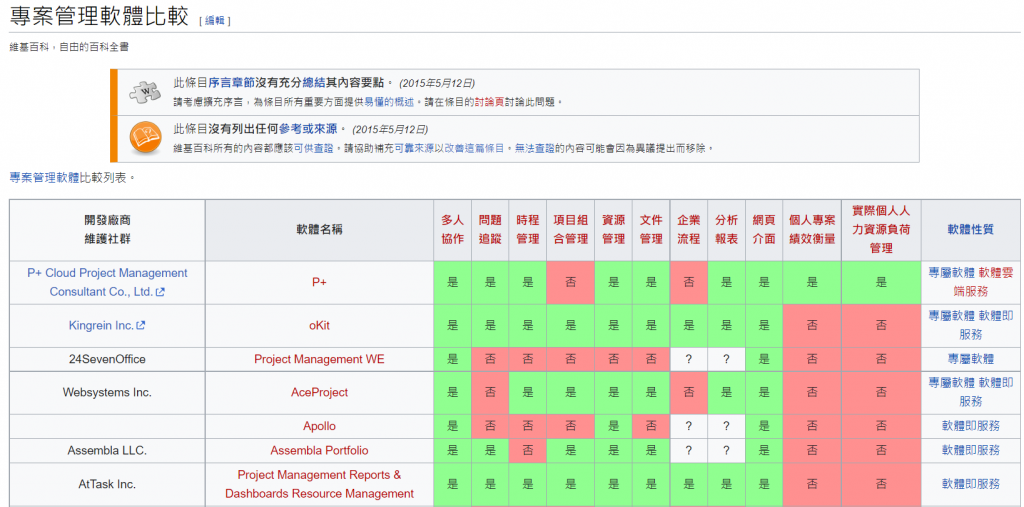
Task: Open the Apollo software link
Action: 319,427
